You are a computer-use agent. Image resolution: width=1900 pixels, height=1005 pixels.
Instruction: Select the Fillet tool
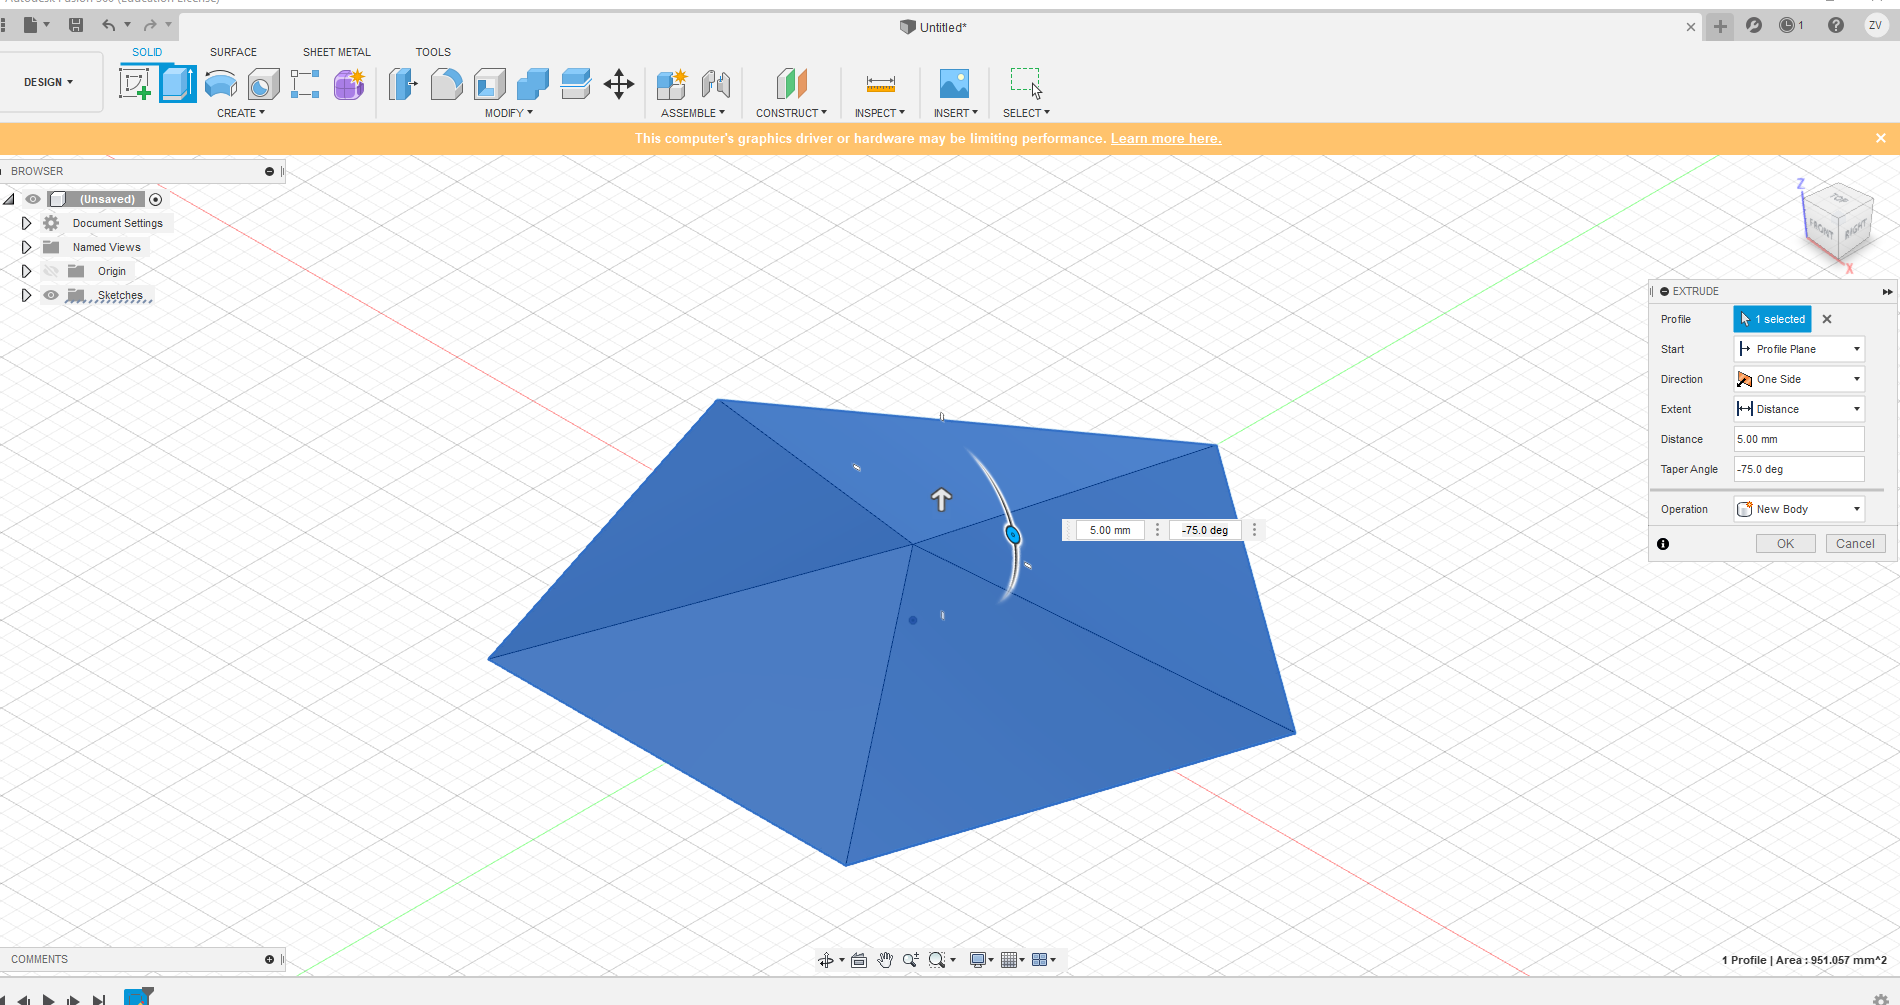[x=446, y=84]
